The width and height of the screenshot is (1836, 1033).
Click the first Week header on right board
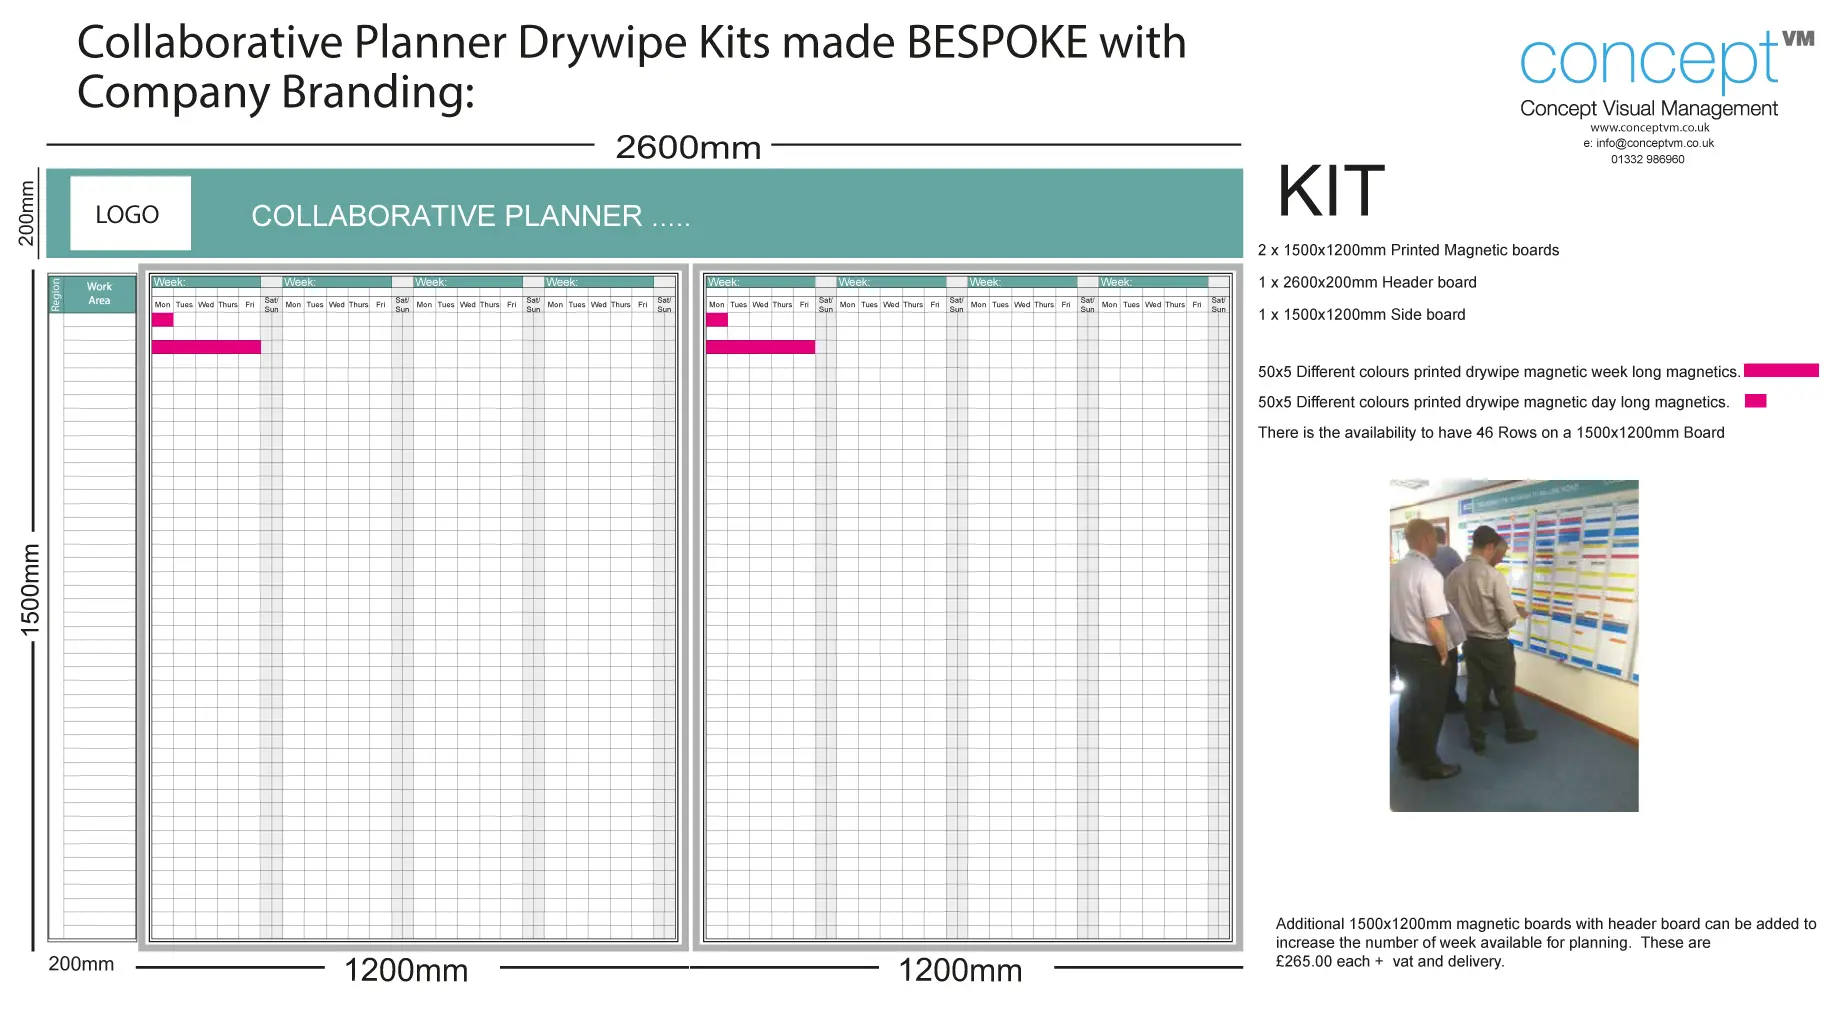(x=760, y=283)
